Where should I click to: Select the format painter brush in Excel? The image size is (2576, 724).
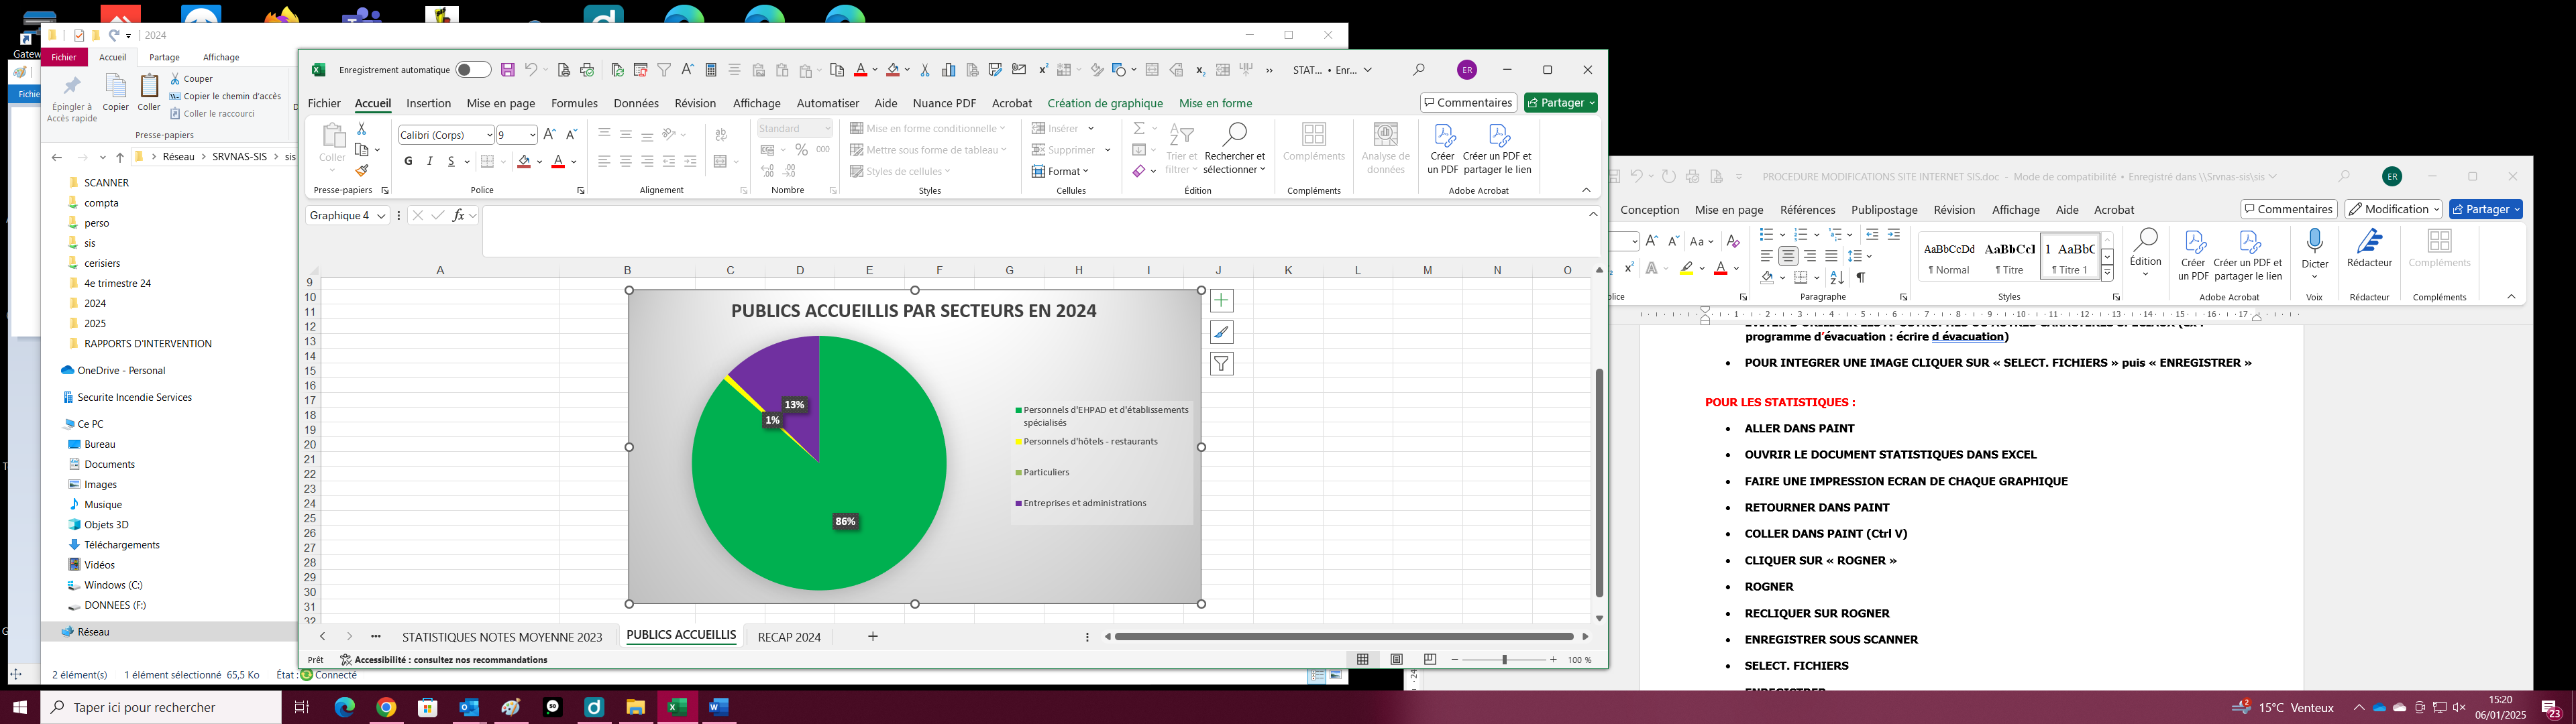click(x=362, y=171)
